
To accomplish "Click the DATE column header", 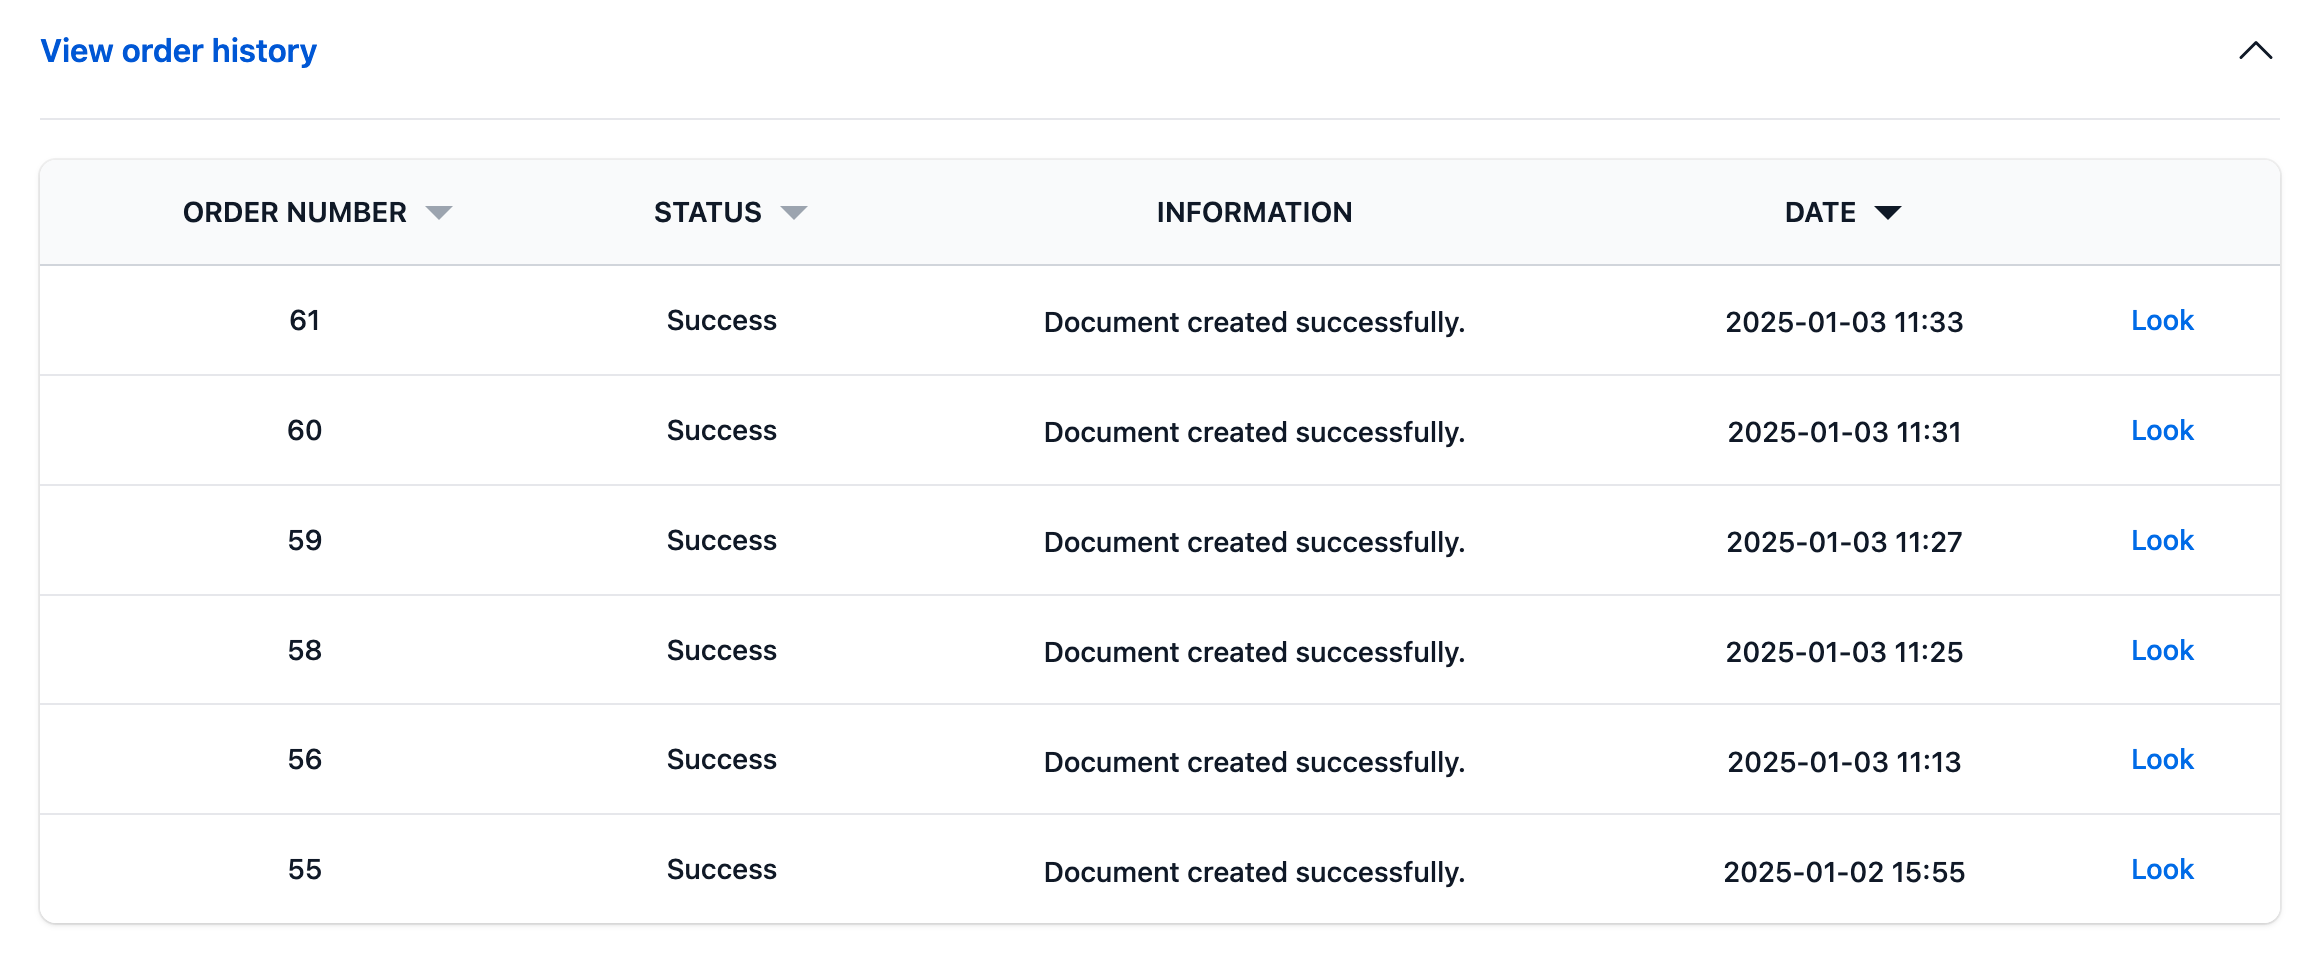I will [x=1820, y=212].
